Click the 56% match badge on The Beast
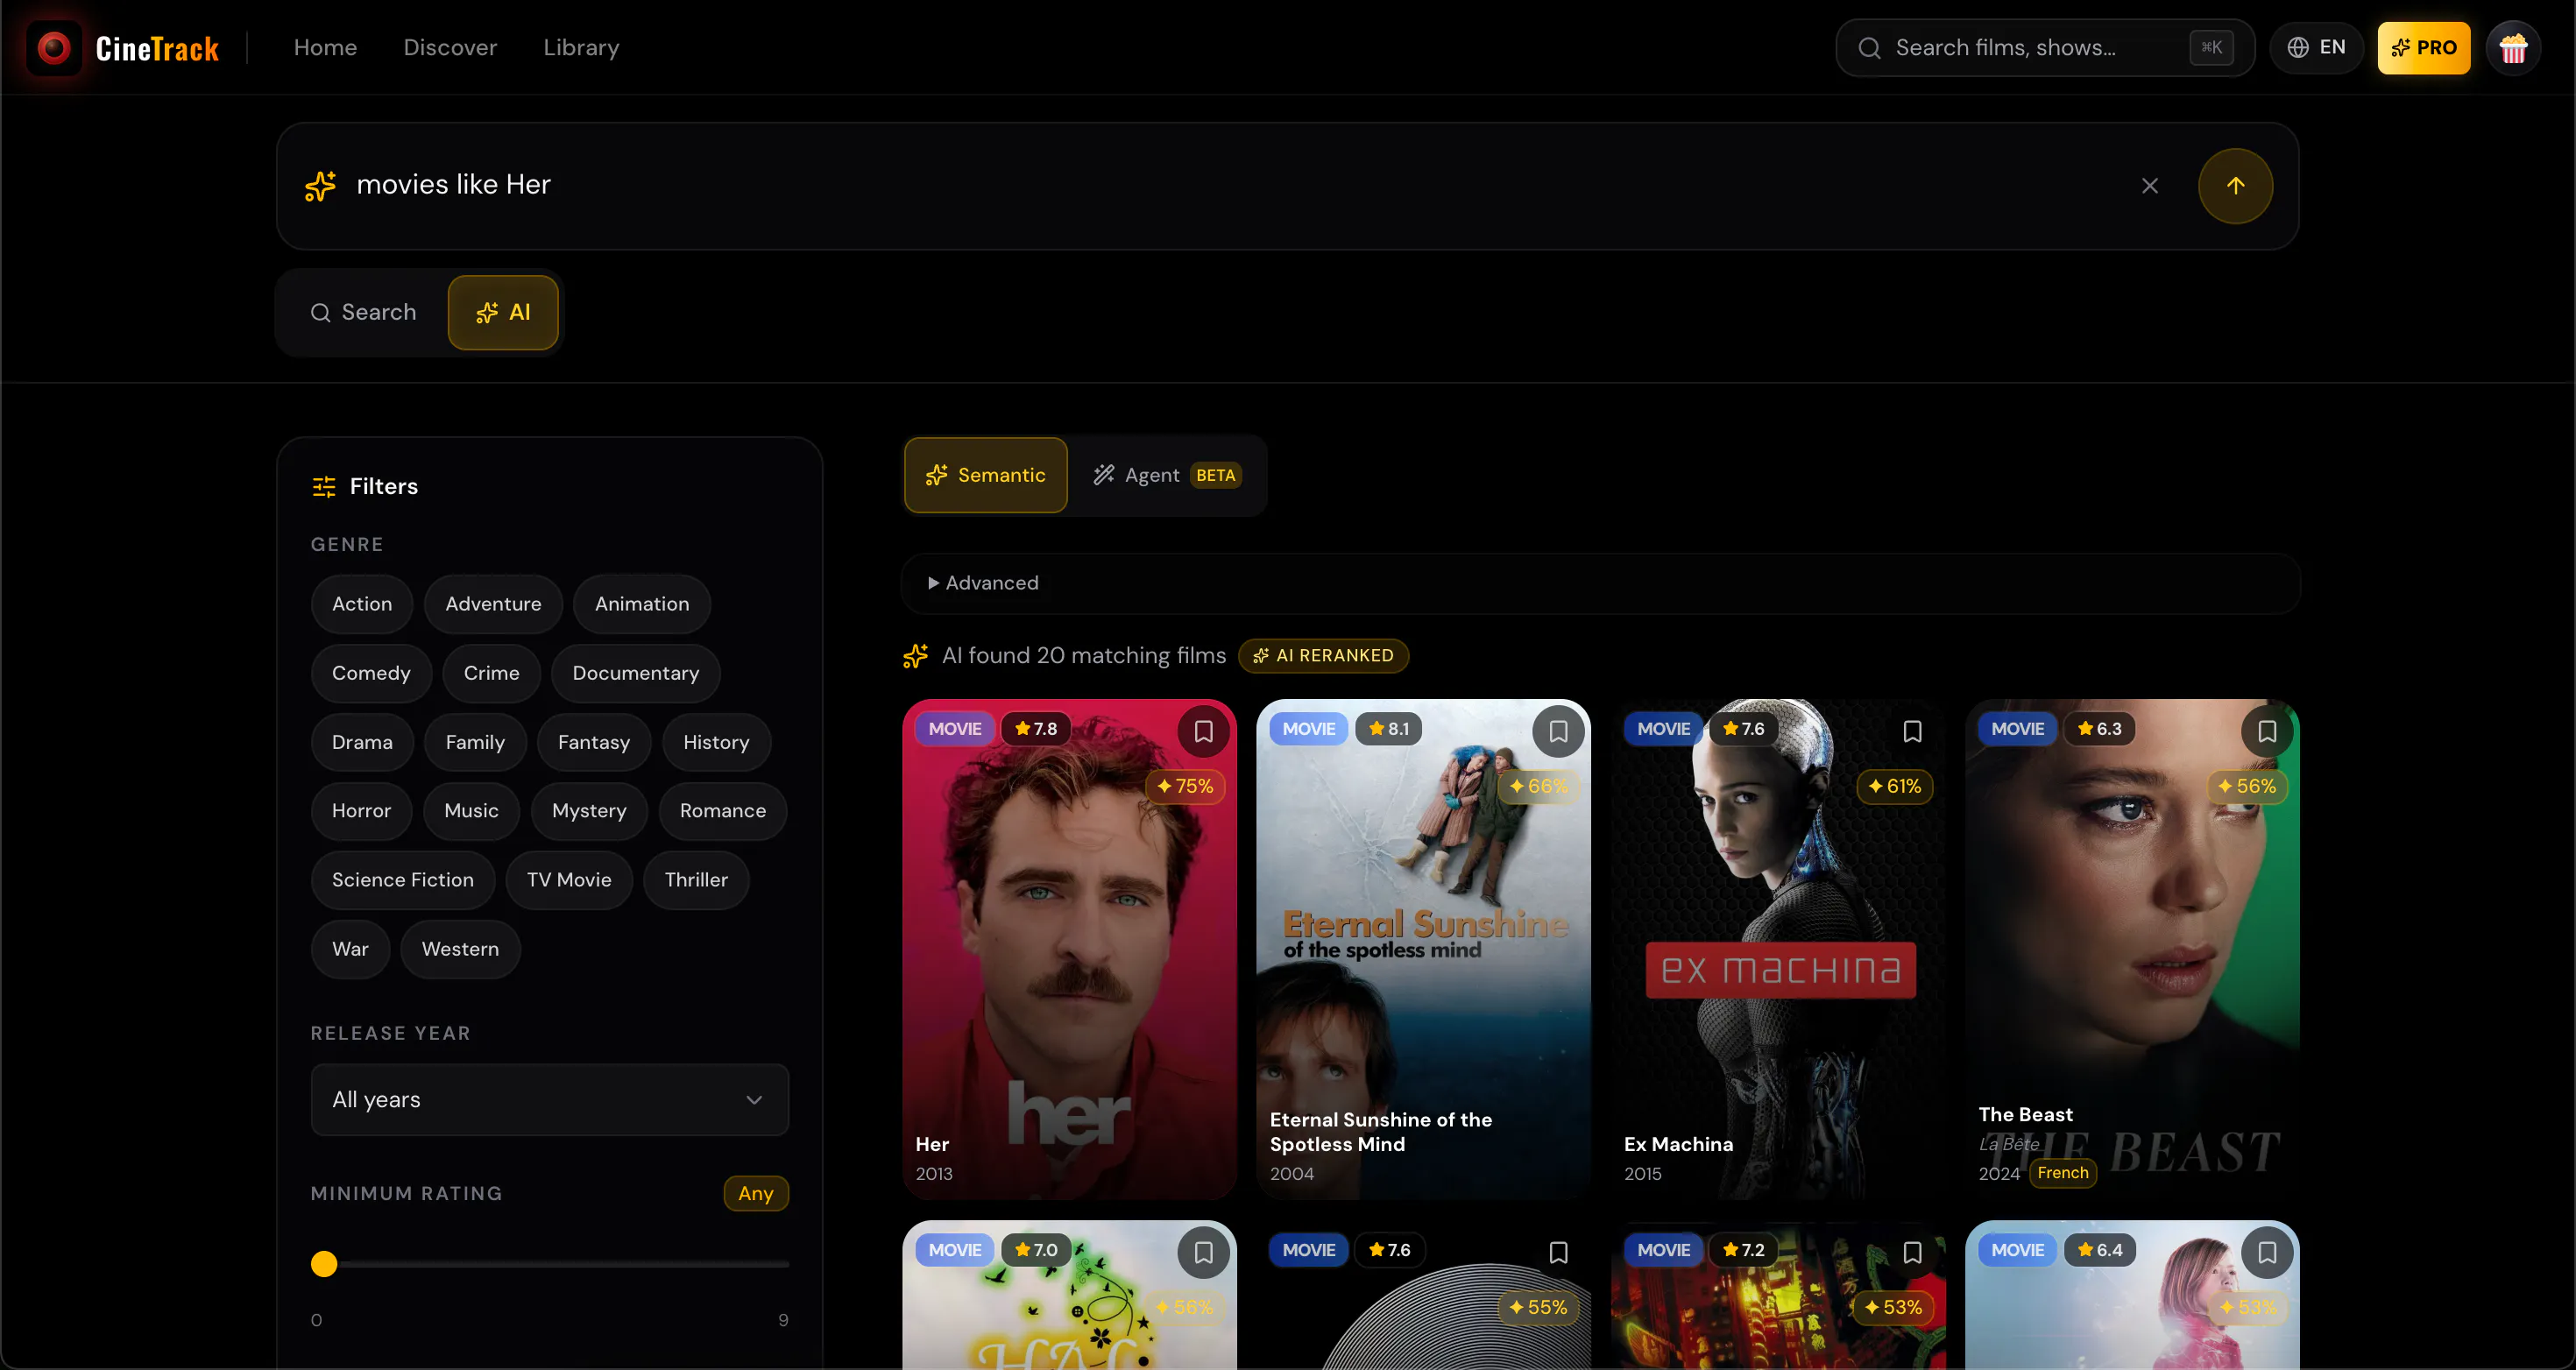Image resolution: width=2576 pixels, height=1370 pixels. 2247,786
